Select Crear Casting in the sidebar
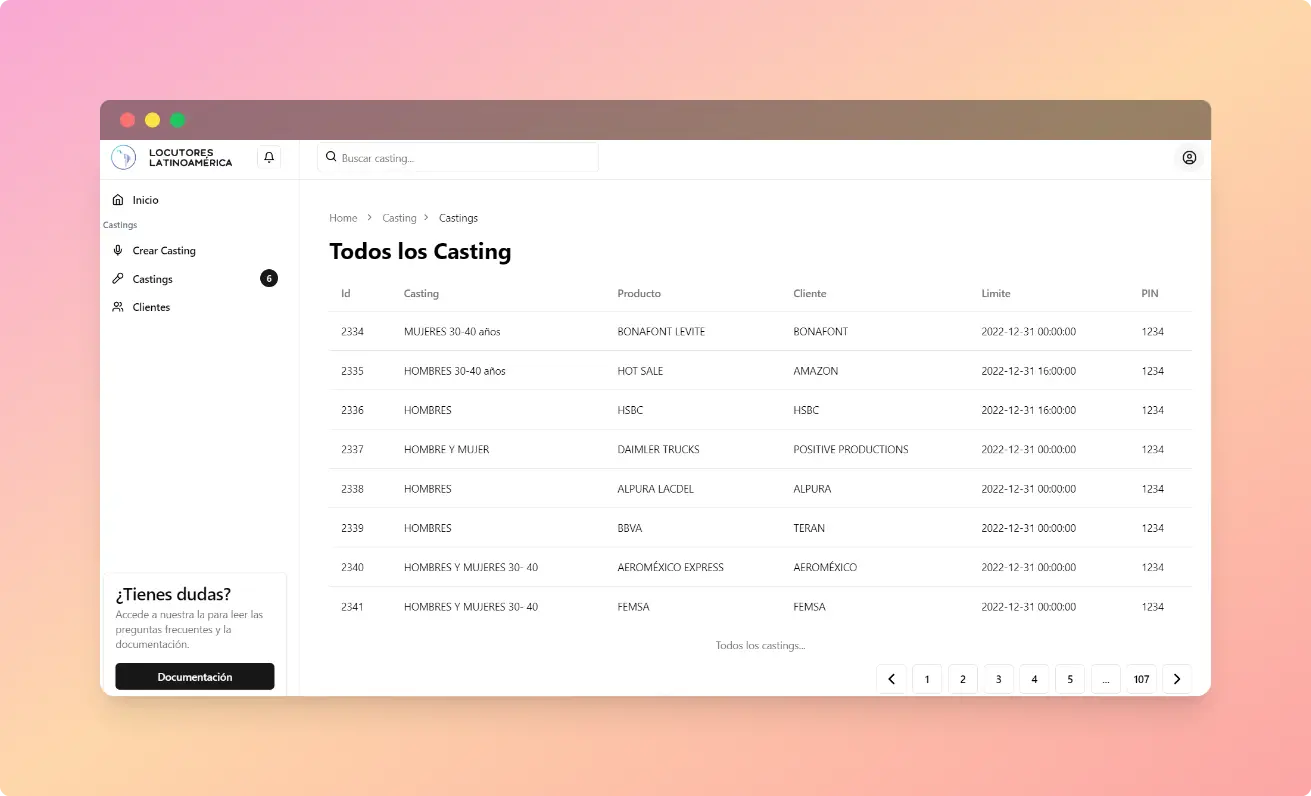Image resolution: width=1311 pixels, height=796 pixels. (x=164, y=251)
